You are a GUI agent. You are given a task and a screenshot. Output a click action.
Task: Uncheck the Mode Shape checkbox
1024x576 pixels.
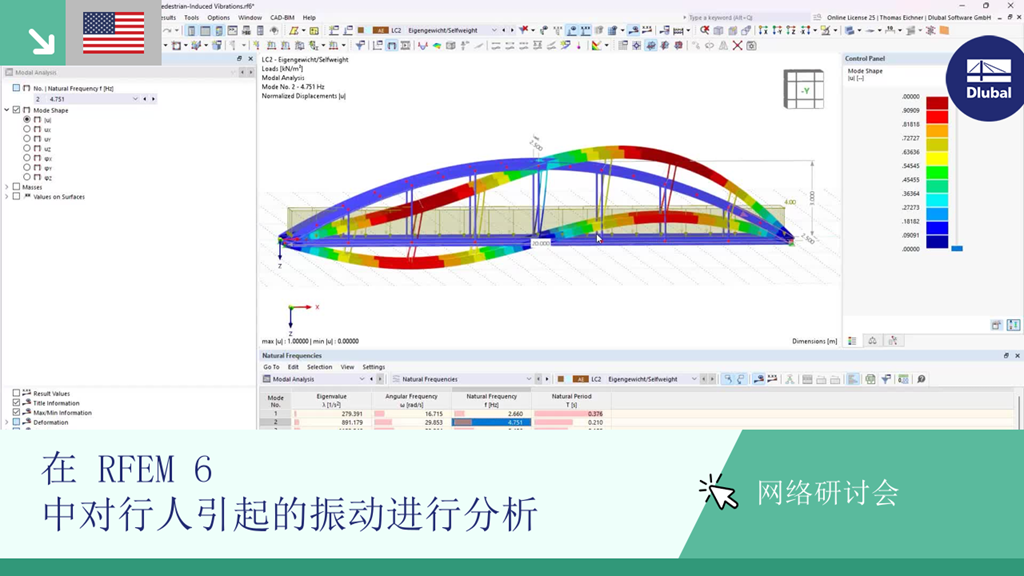pos(16,110)
